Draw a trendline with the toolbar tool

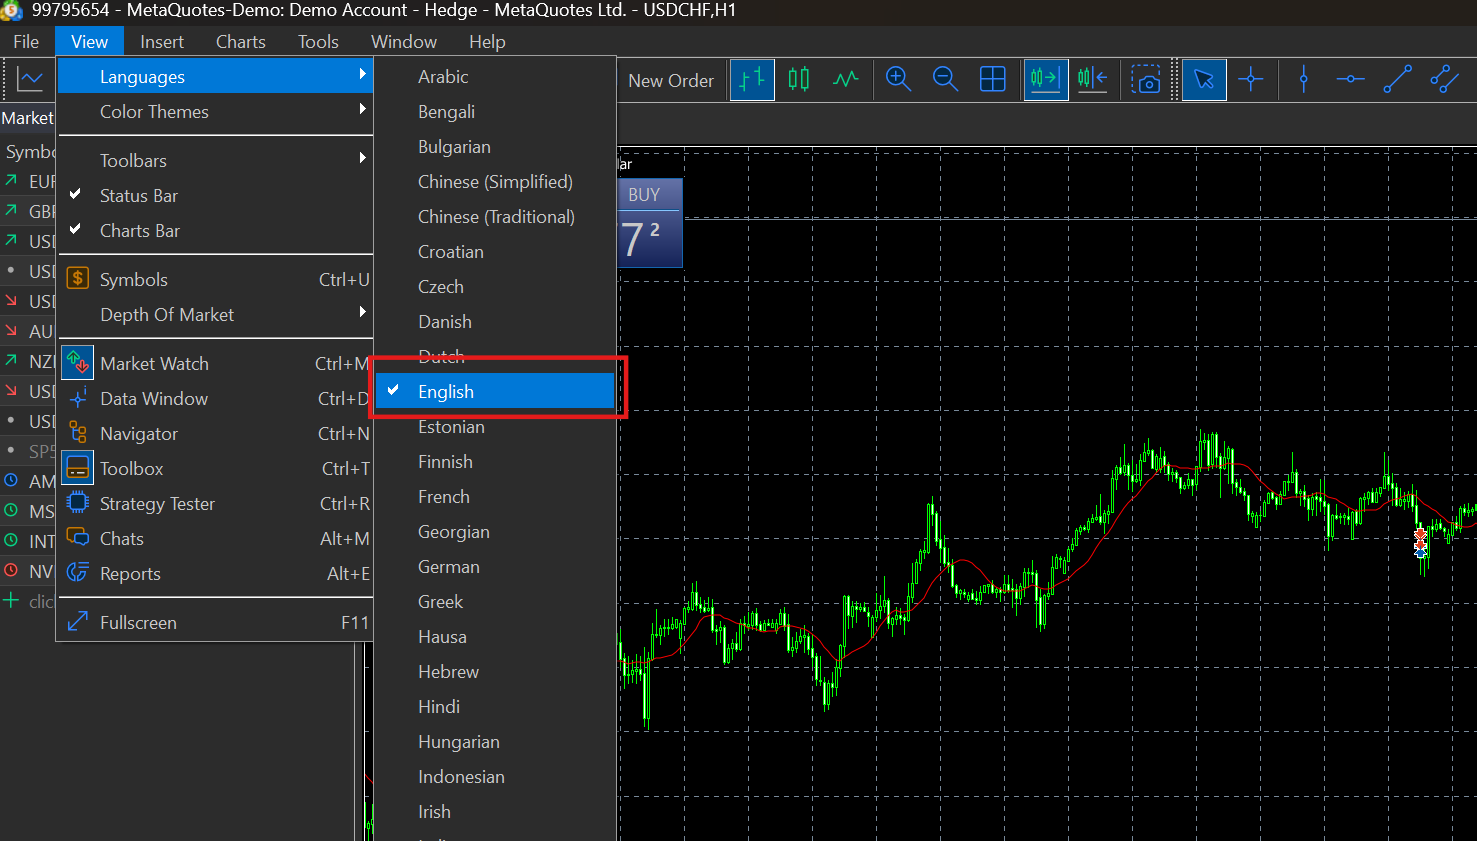[1397, 79]
